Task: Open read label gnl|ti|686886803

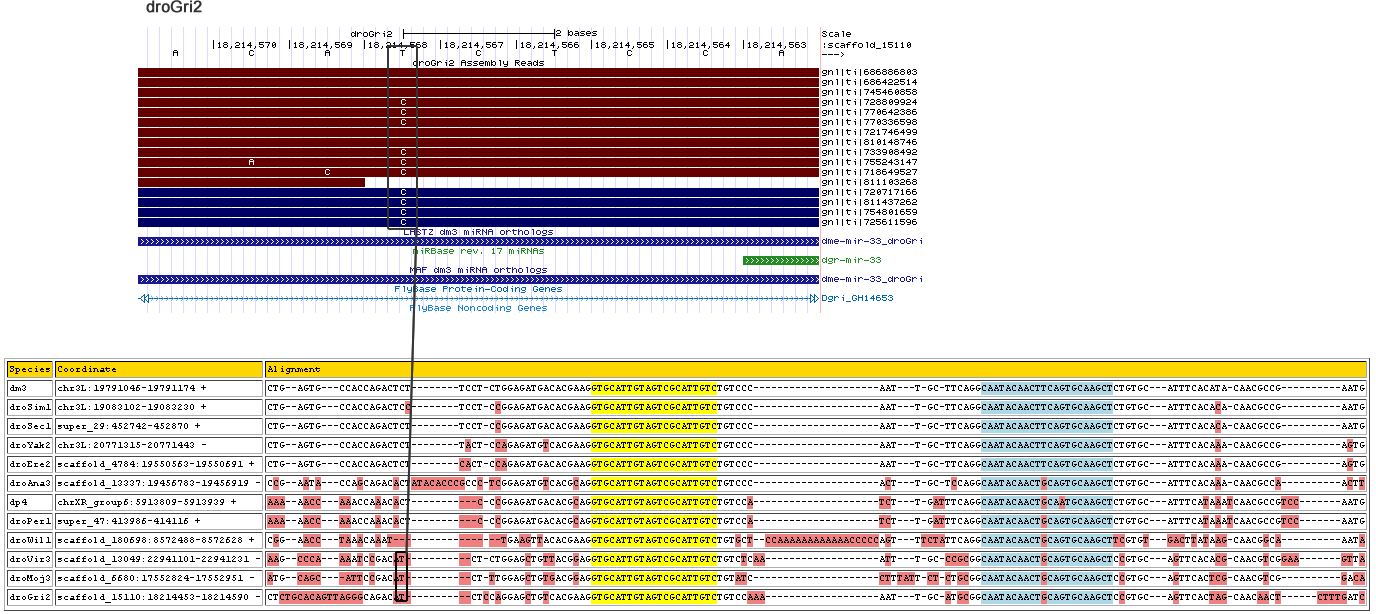Action: tap(869, 72)
